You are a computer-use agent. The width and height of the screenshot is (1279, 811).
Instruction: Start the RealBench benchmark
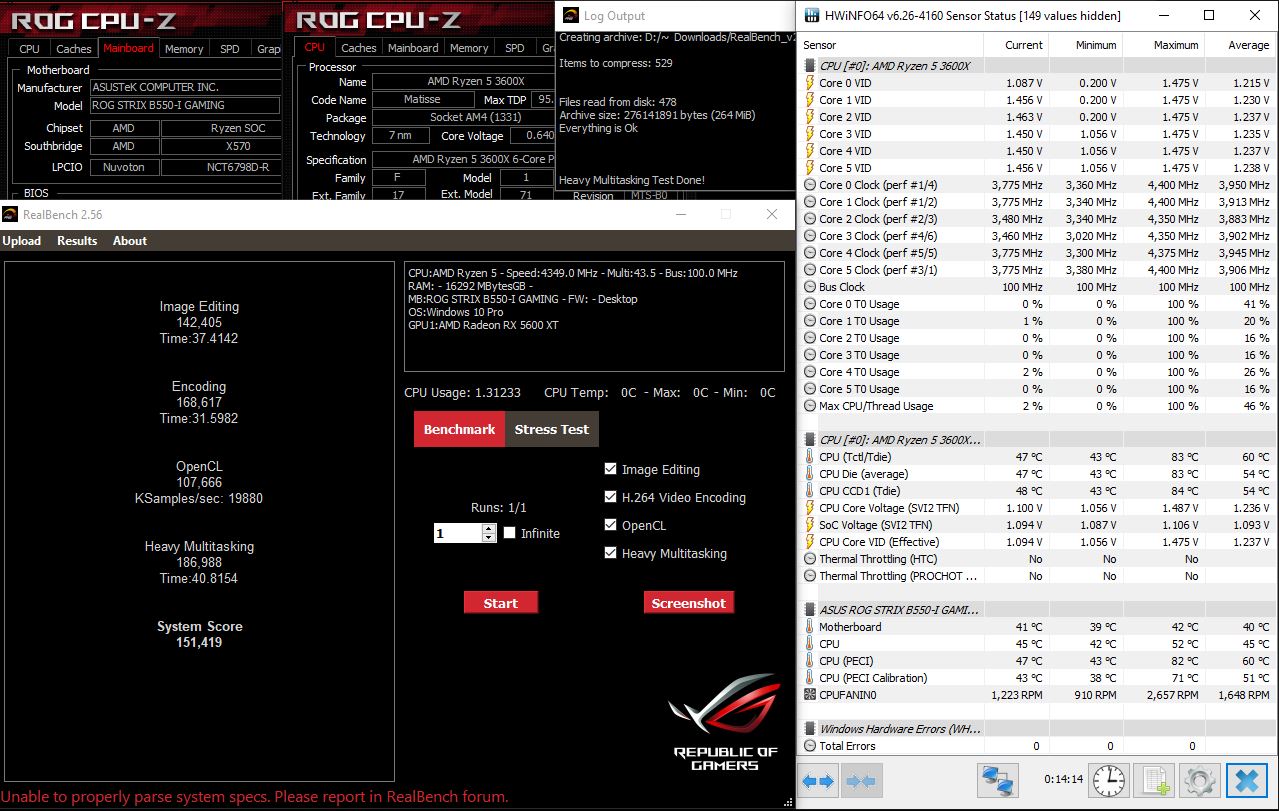(x=501, y=602)
